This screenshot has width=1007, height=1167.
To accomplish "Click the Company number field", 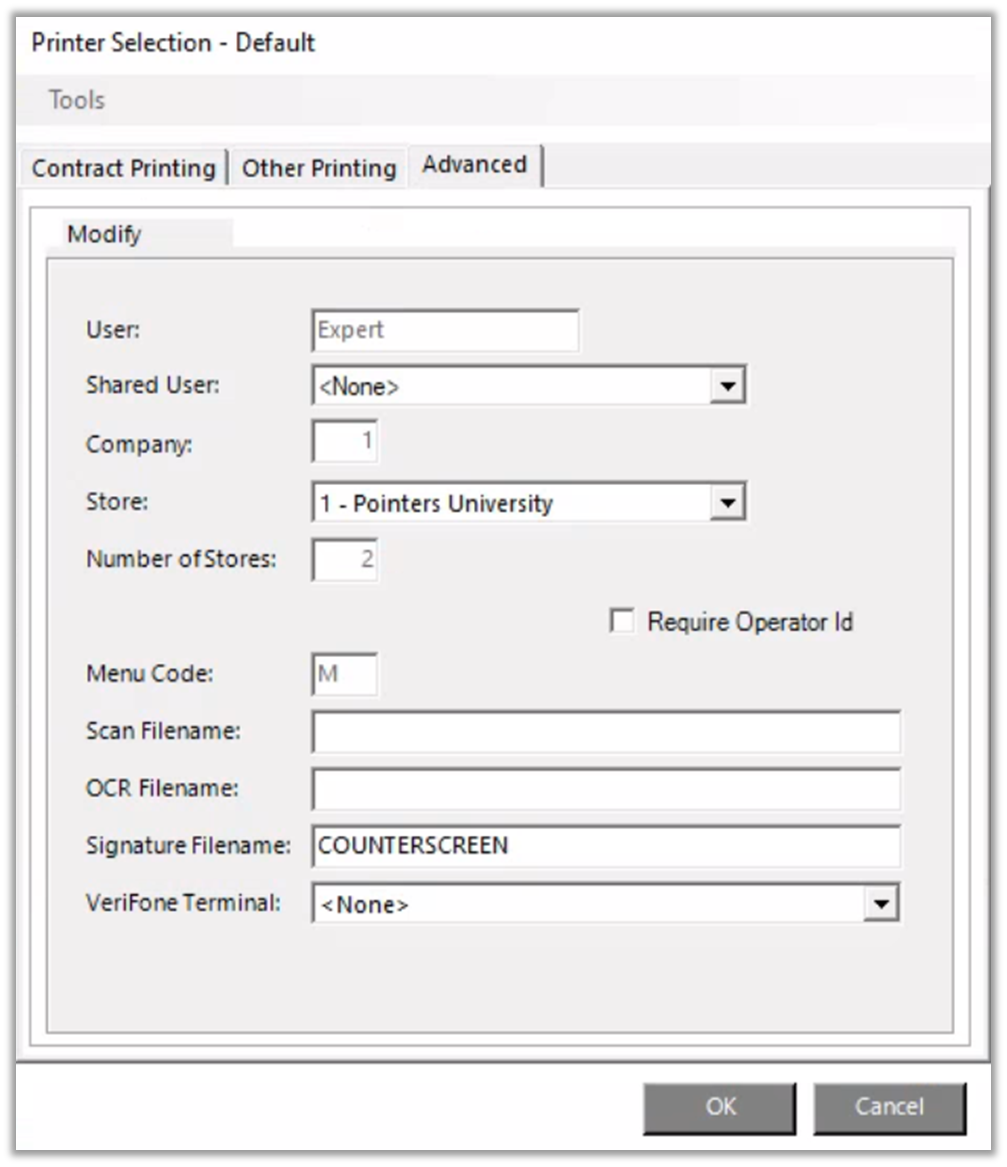I will [x=345, y=443].
